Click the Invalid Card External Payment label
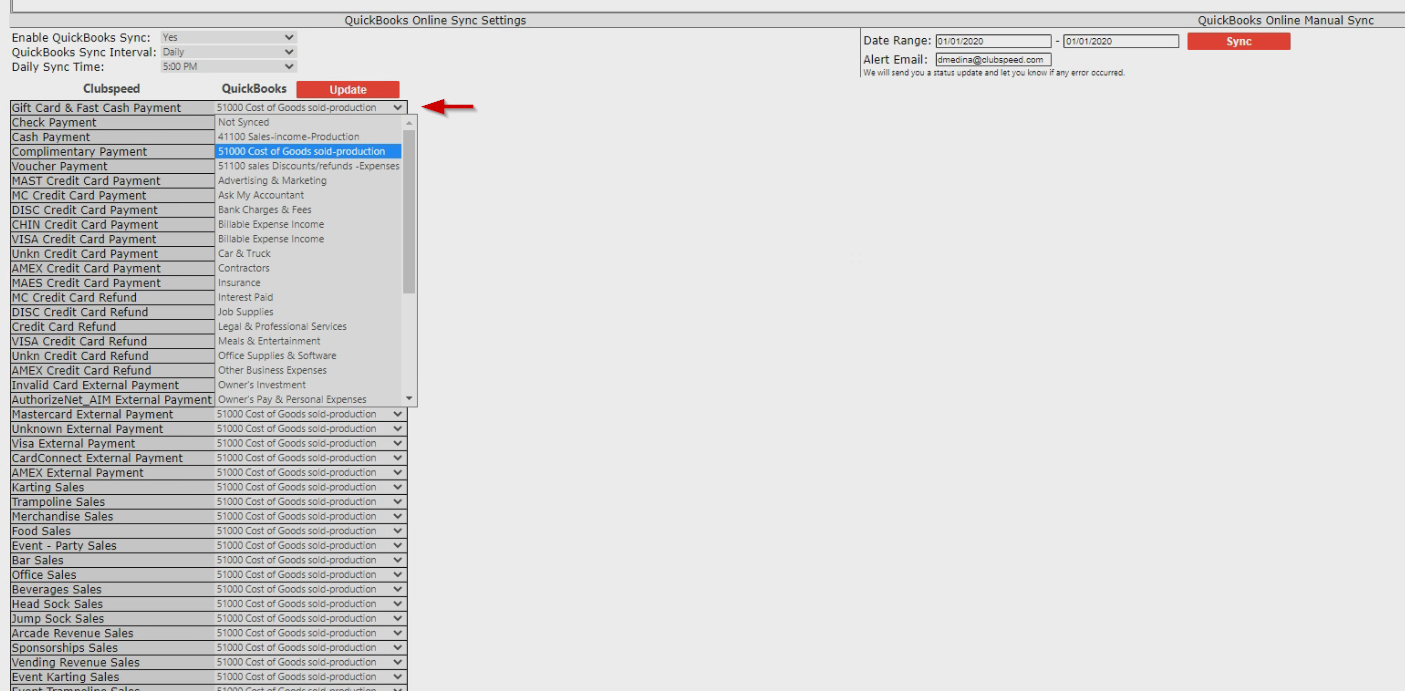 95,385
